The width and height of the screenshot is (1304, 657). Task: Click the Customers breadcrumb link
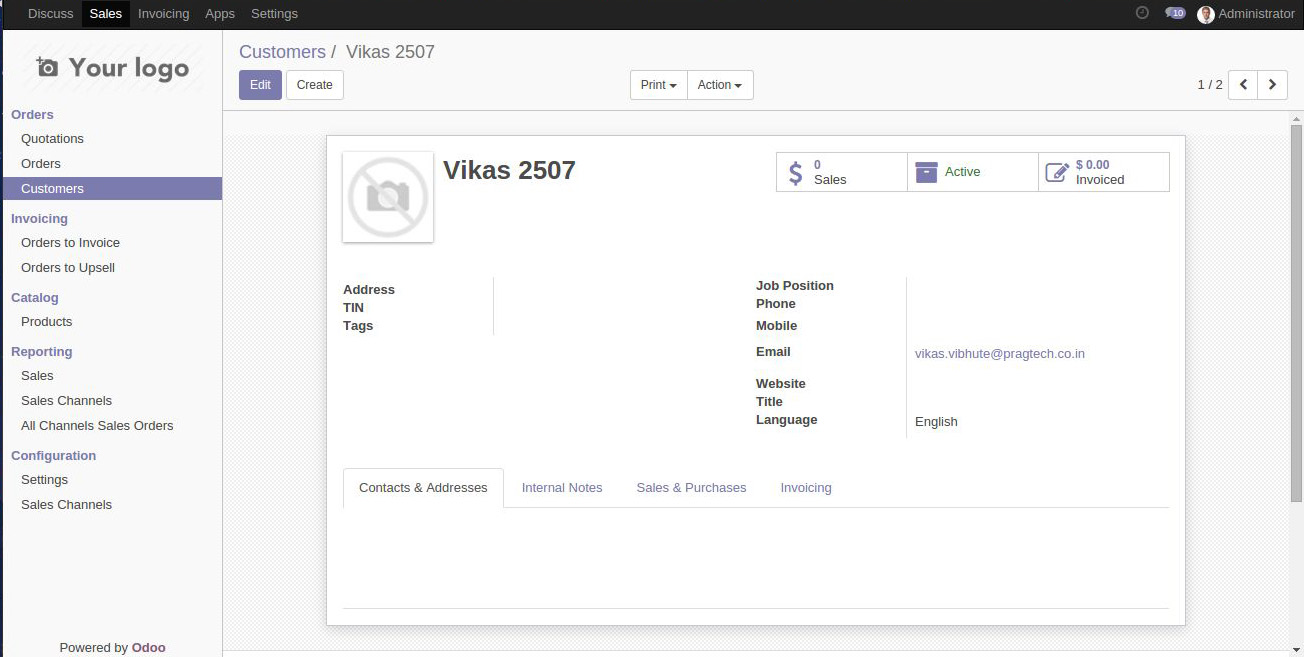point(282,52)
